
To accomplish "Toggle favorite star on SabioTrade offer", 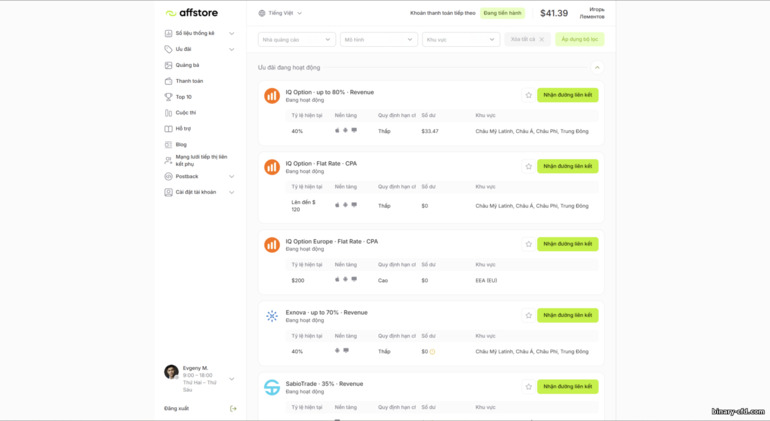I will pos(528,387).
